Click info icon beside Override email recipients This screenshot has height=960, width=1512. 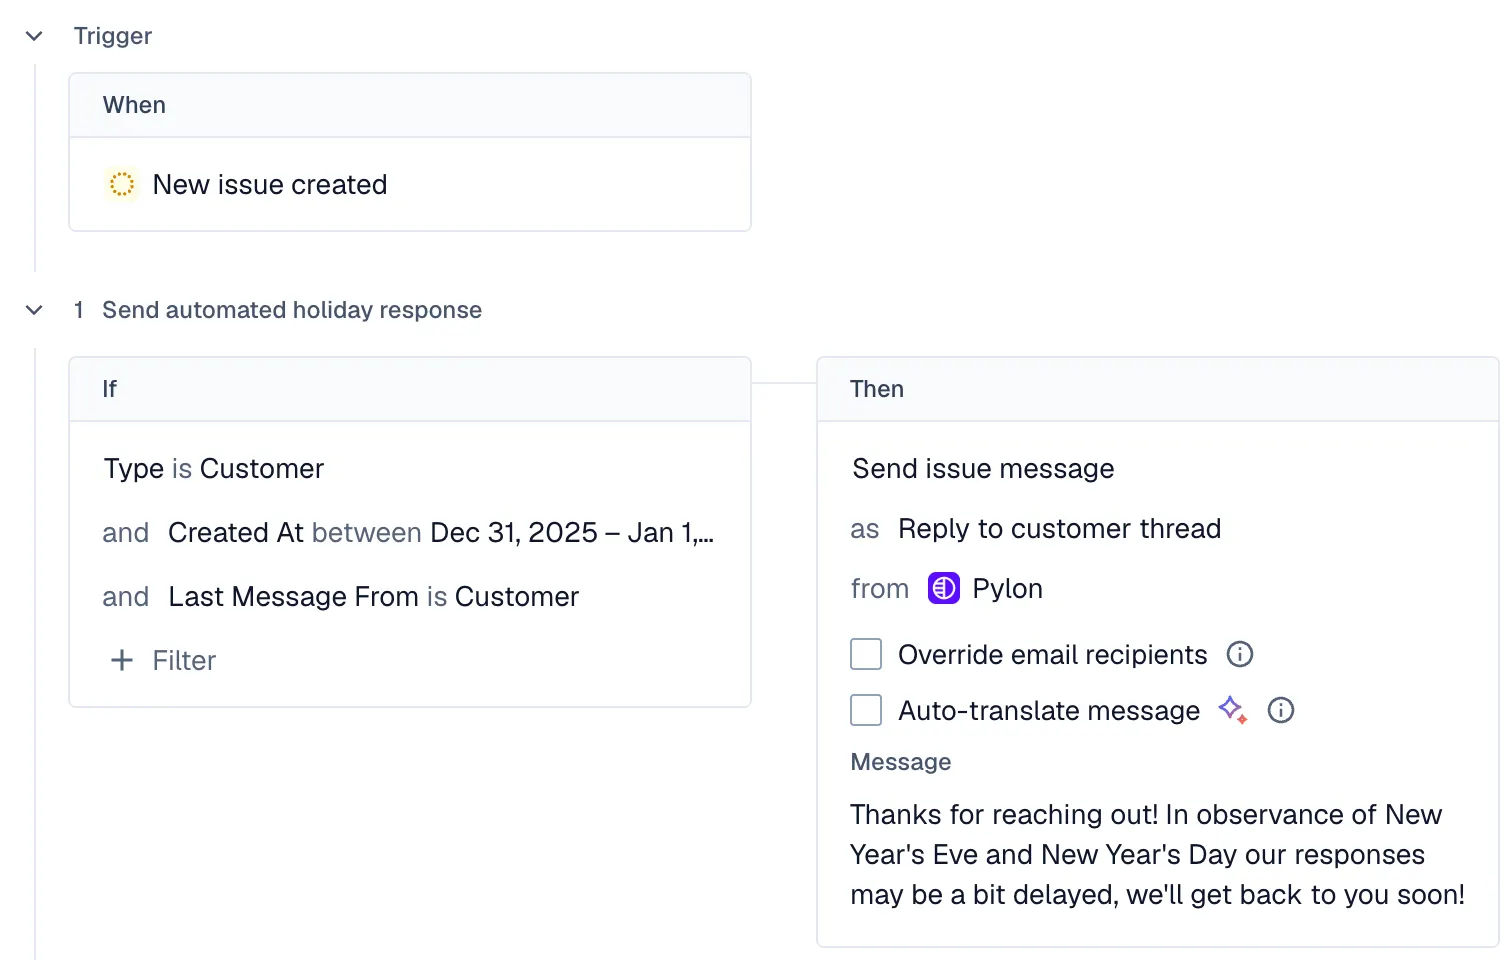[1240, 655]
